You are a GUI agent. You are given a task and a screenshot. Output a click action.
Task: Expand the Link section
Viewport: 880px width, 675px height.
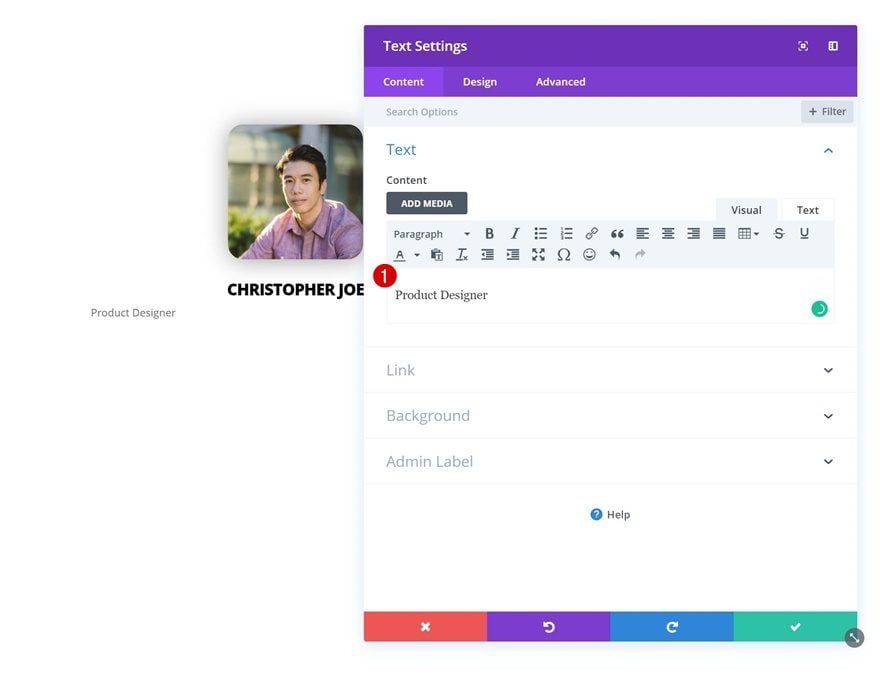pyautogui.click(x=610, y=370)
